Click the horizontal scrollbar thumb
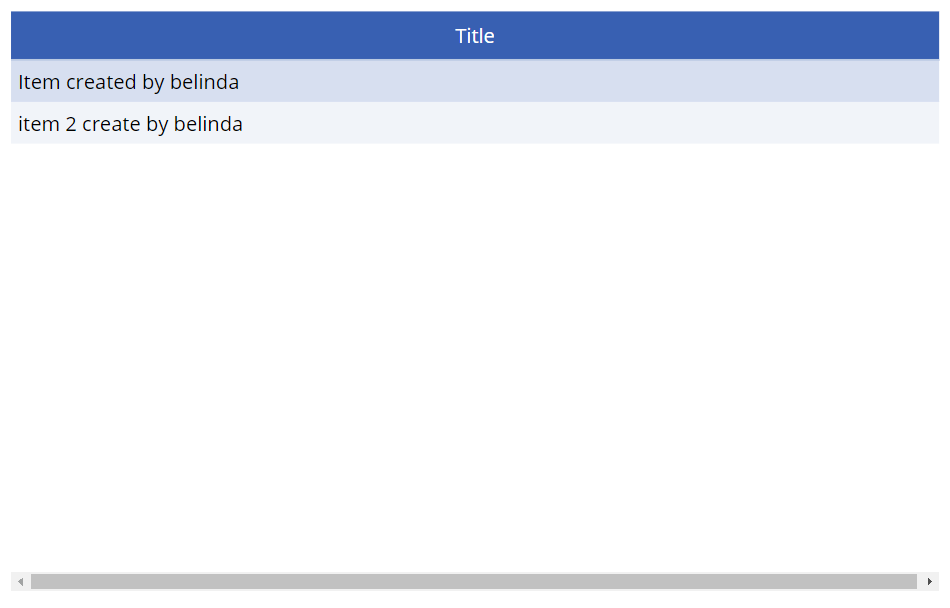This screenshot has height=608, width=950. (474, 581)
